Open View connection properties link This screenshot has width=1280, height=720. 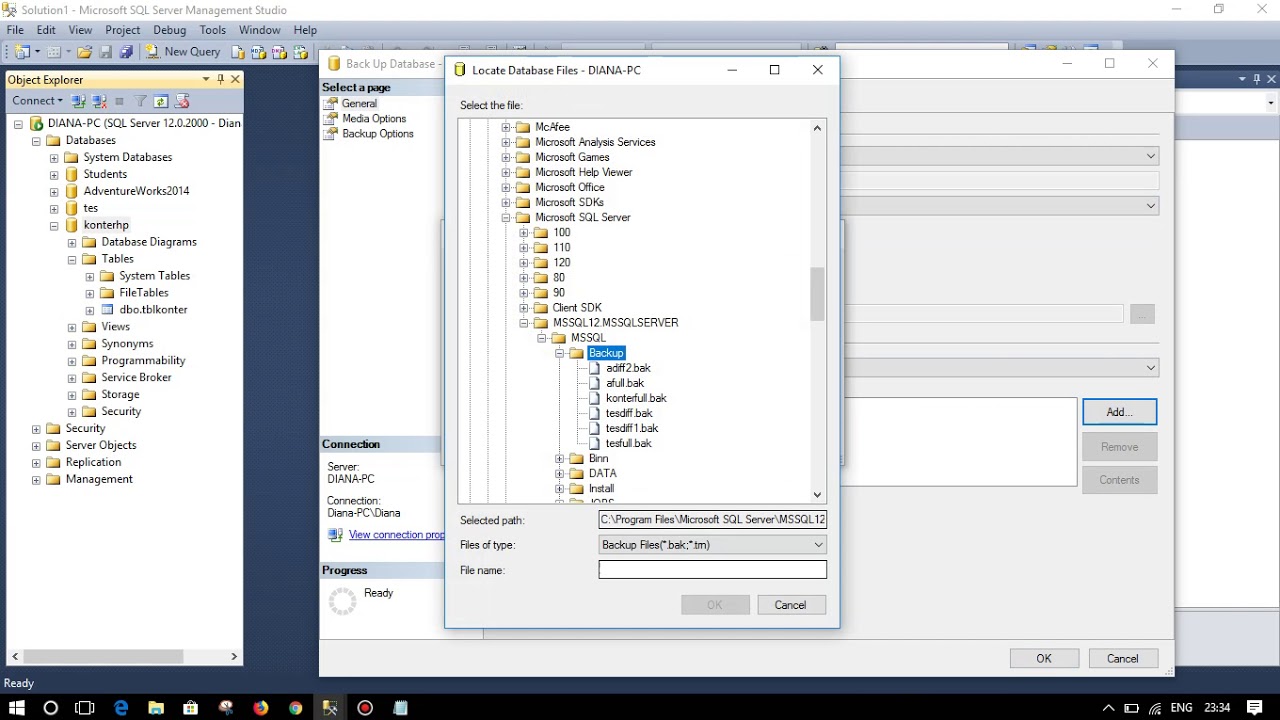click(396, 535)
